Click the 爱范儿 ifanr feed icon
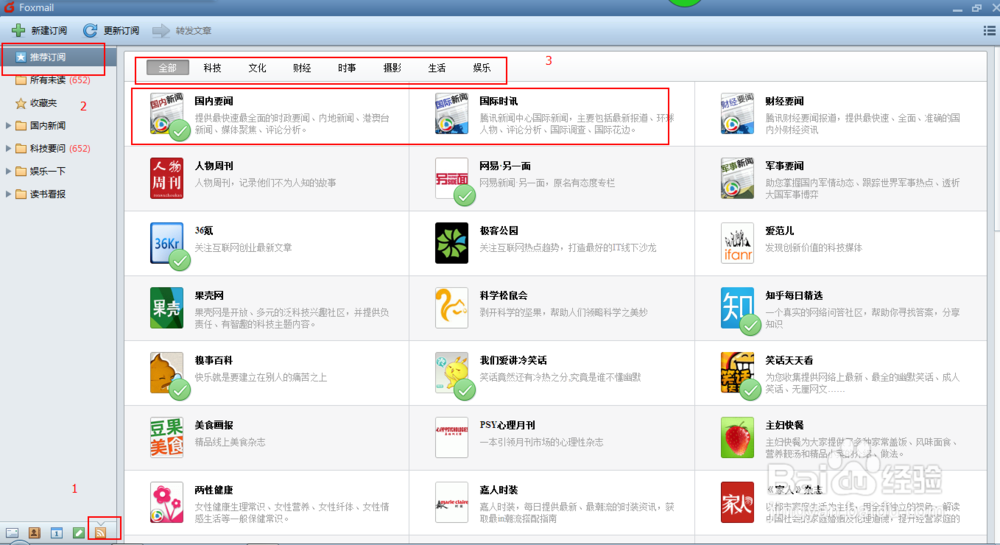Screen dimensions: 1000x545 point(737,243)
